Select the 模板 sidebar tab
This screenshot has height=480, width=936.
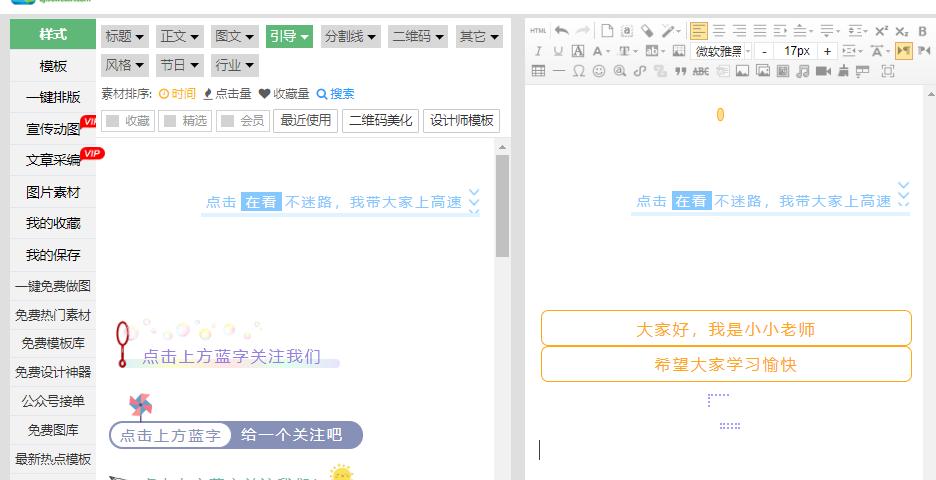tap(53, 66)
